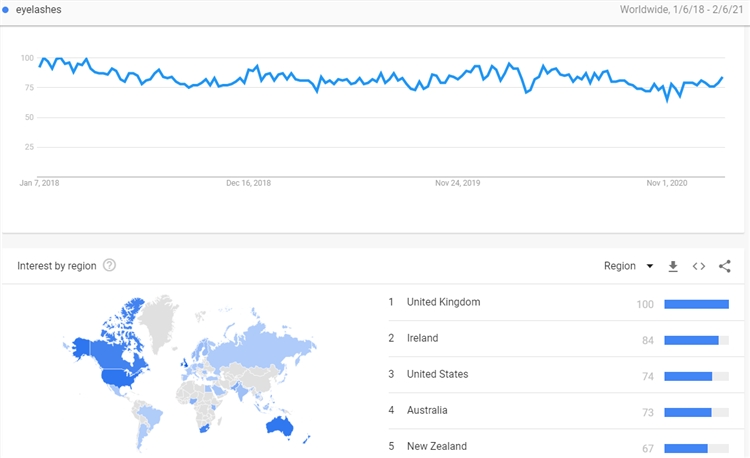Open the embed code icon
The width and height of the screenshot is (750, 458).
click(699, 266)
